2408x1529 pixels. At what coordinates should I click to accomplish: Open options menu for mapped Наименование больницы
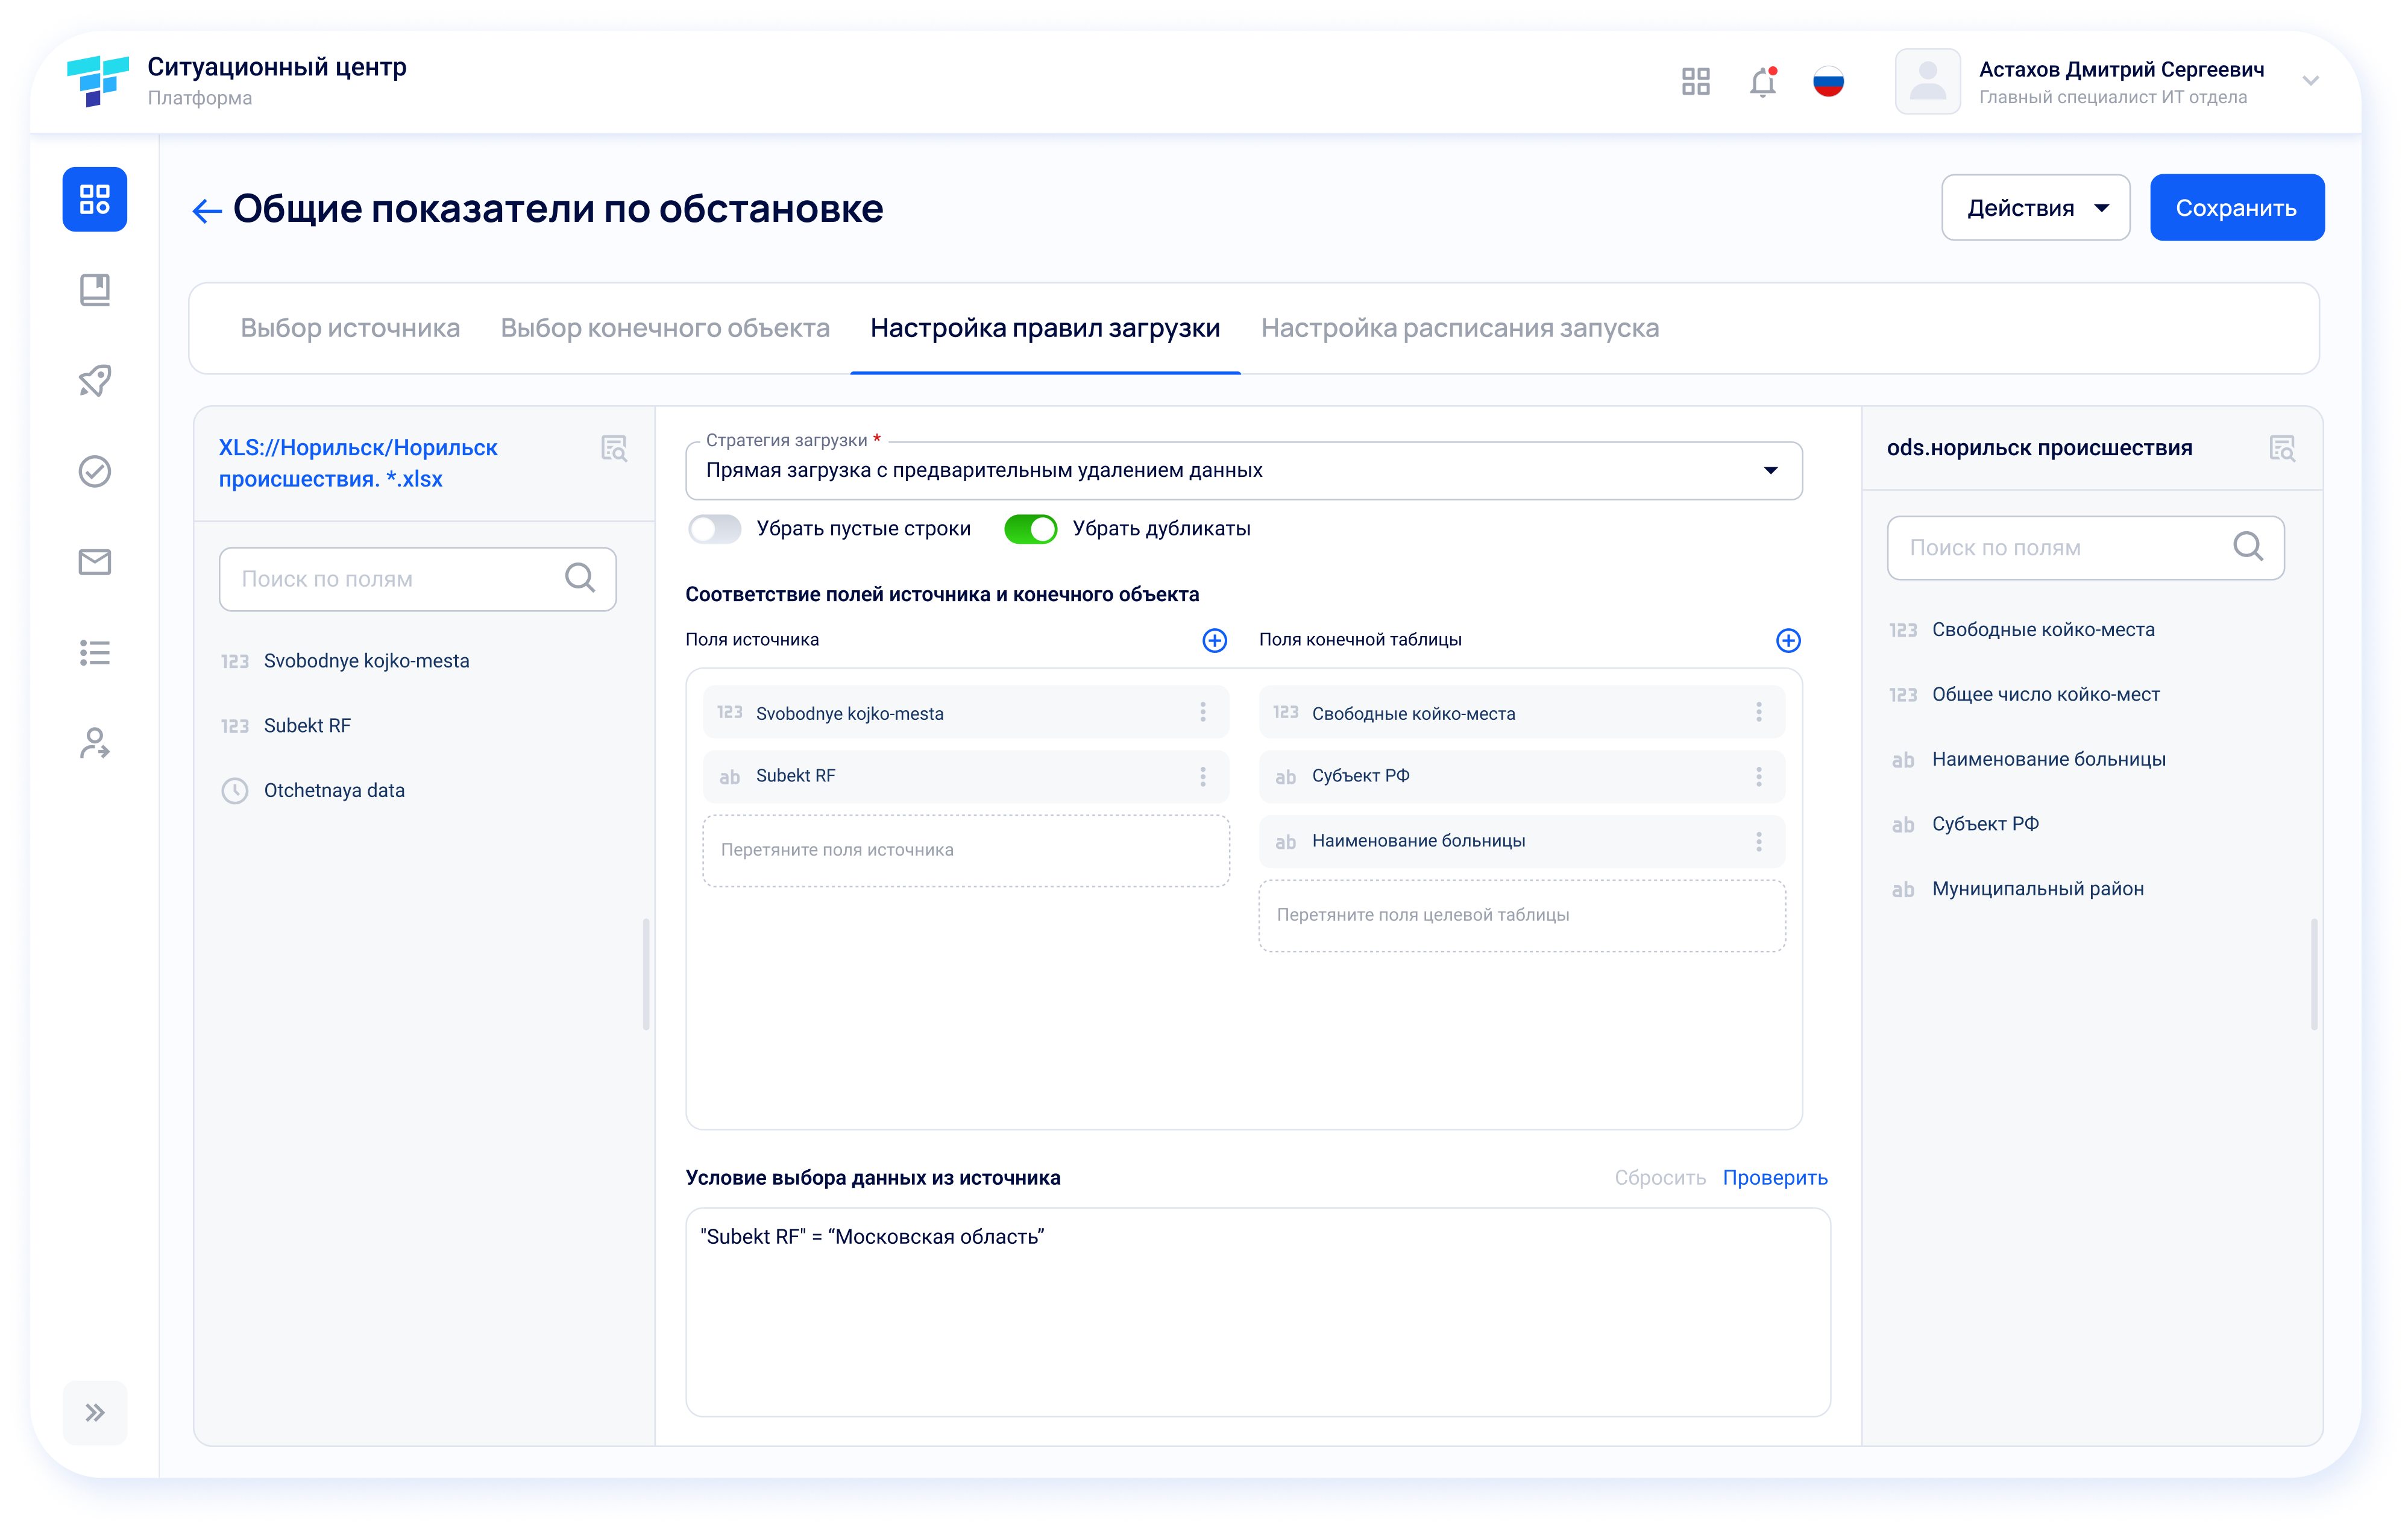[1759, 842]
